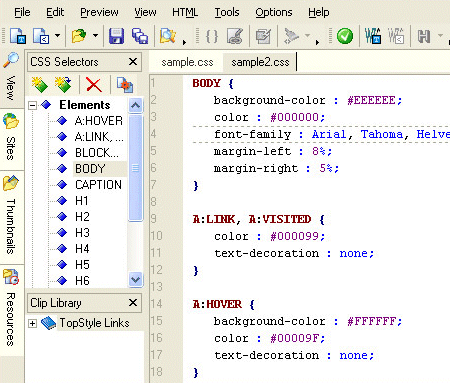Viewport: 450px width, 383px height.
Task: Expand the TopStyle Links clip node
Action: 32,323
